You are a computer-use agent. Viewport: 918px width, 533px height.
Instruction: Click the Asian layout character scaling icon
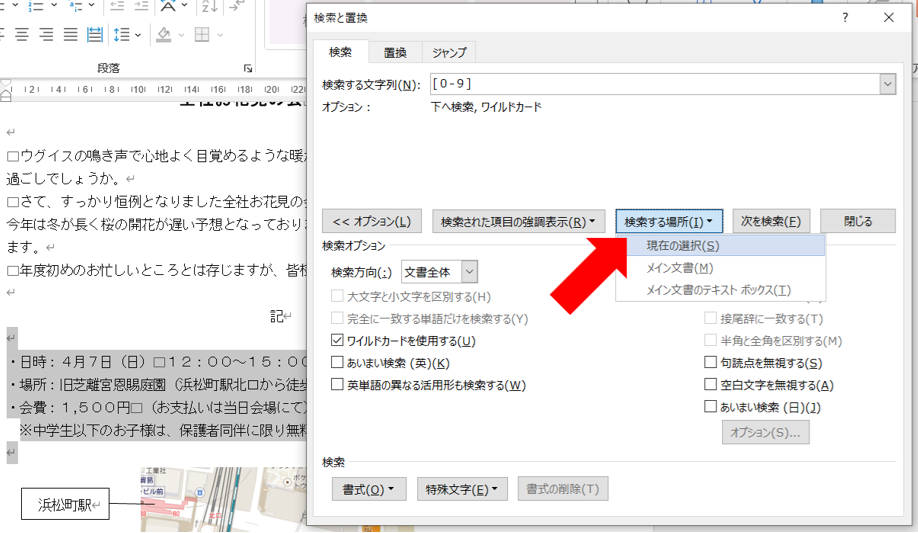(168, 6)
